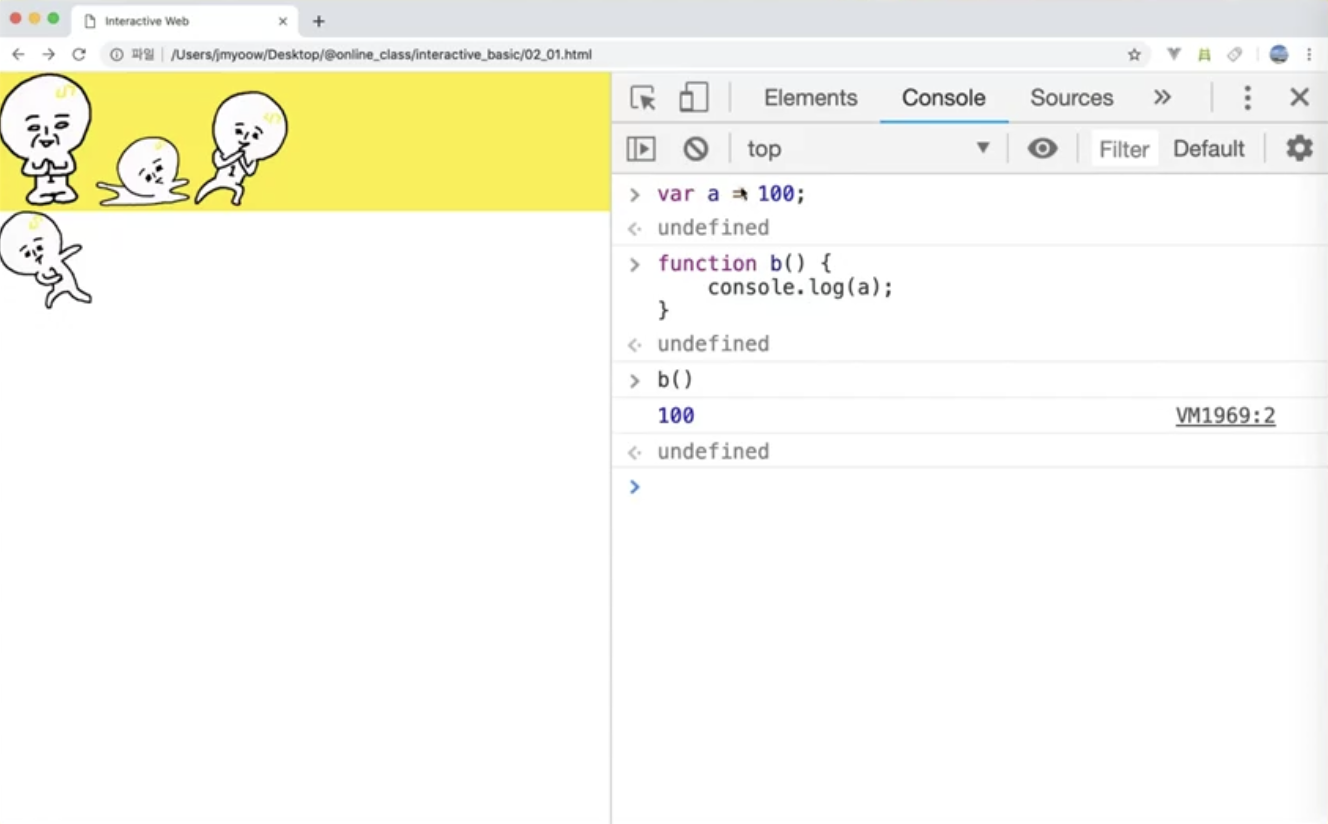Close the Interactive Web tab
This screenshot has width=1328, height=824.
(x=283, y=21)
